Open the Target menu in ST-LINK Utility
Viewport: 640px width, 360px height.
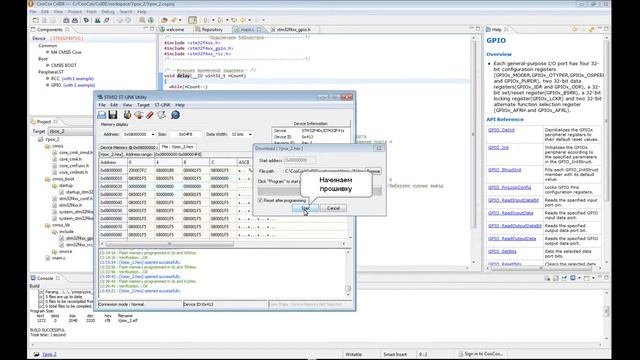coord(143,105)
